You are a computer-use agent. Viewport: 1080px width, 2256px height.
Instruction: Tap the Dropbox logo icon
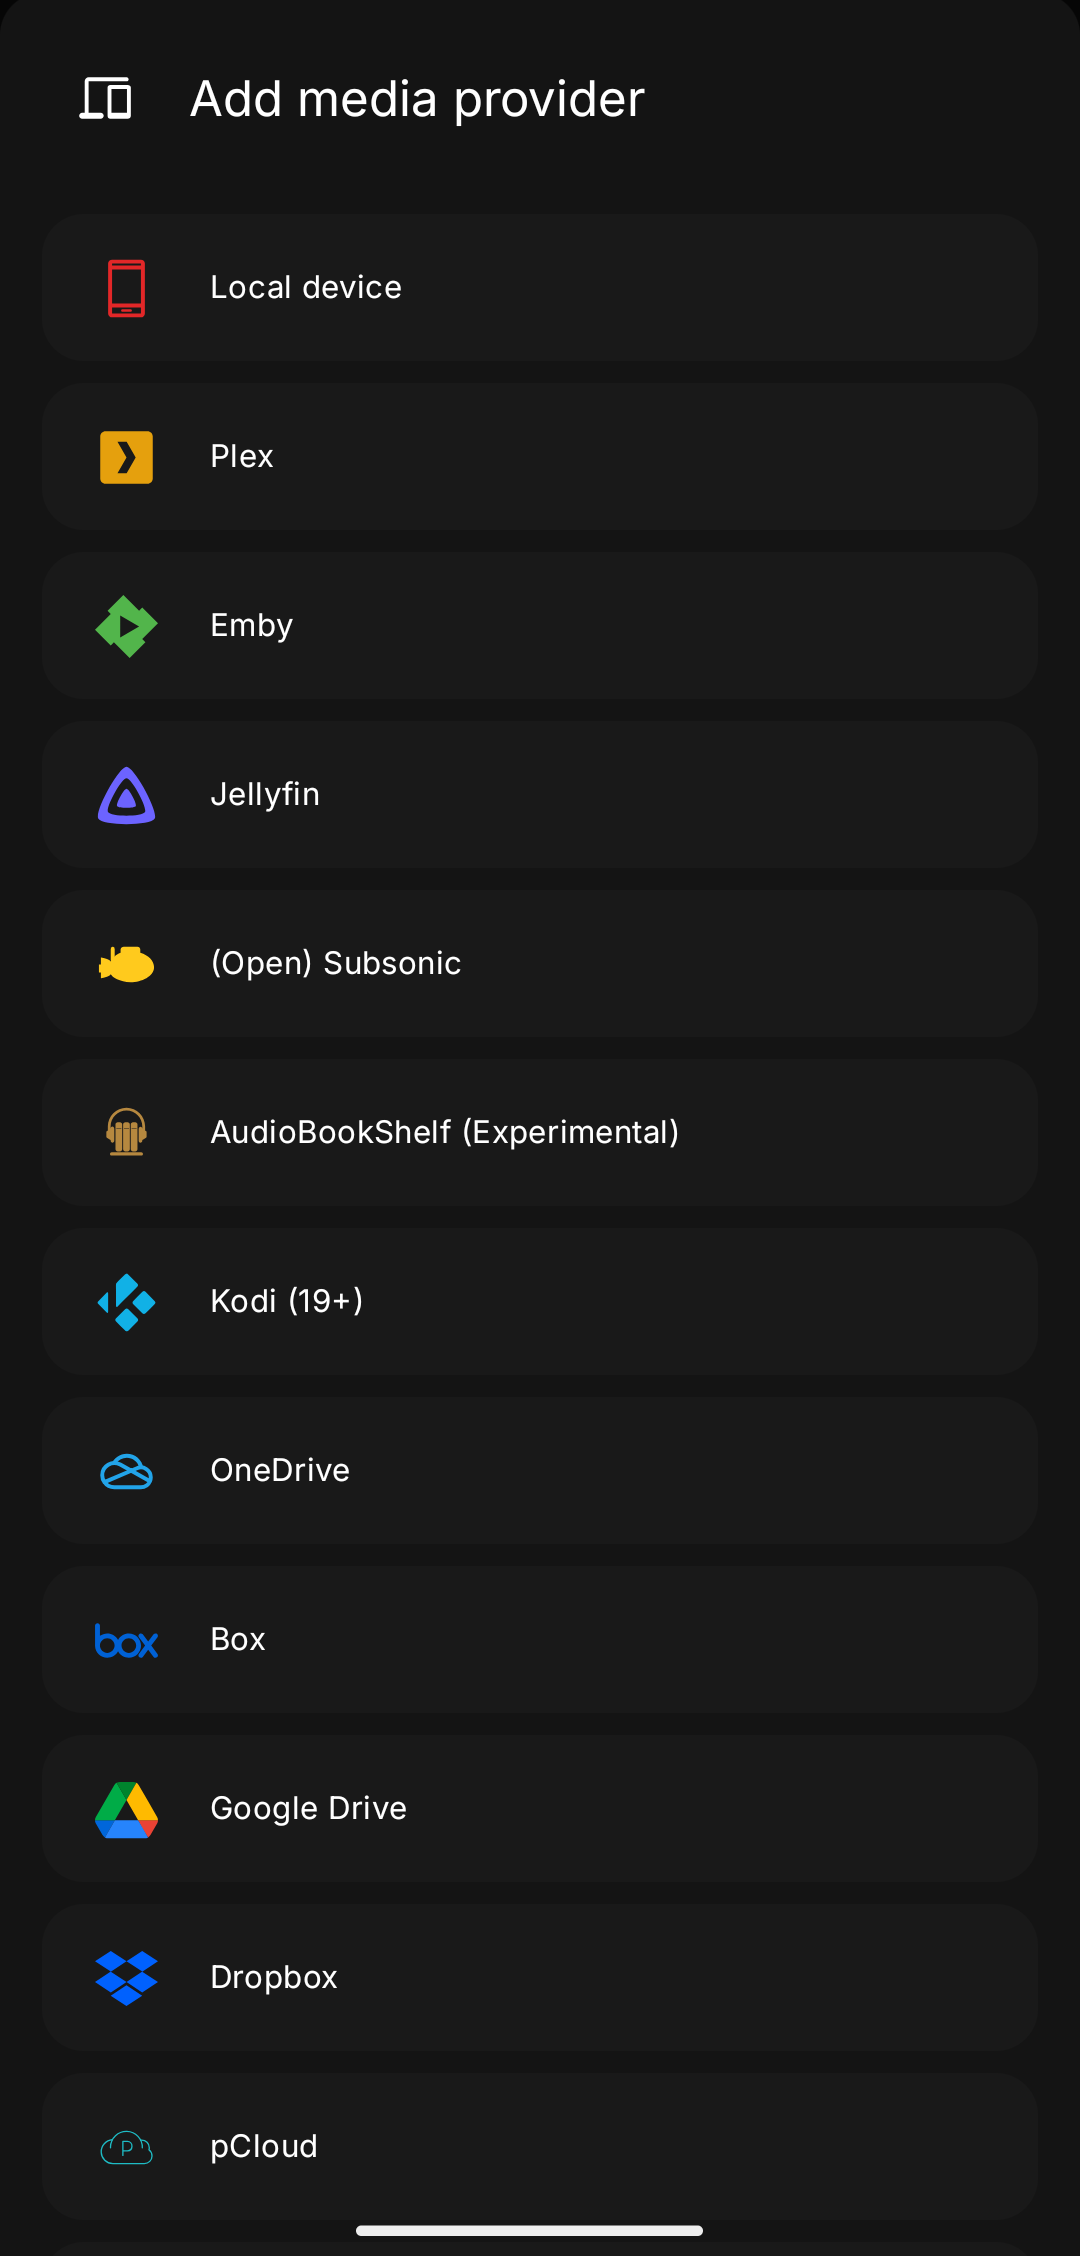[x=127, y=1978]
